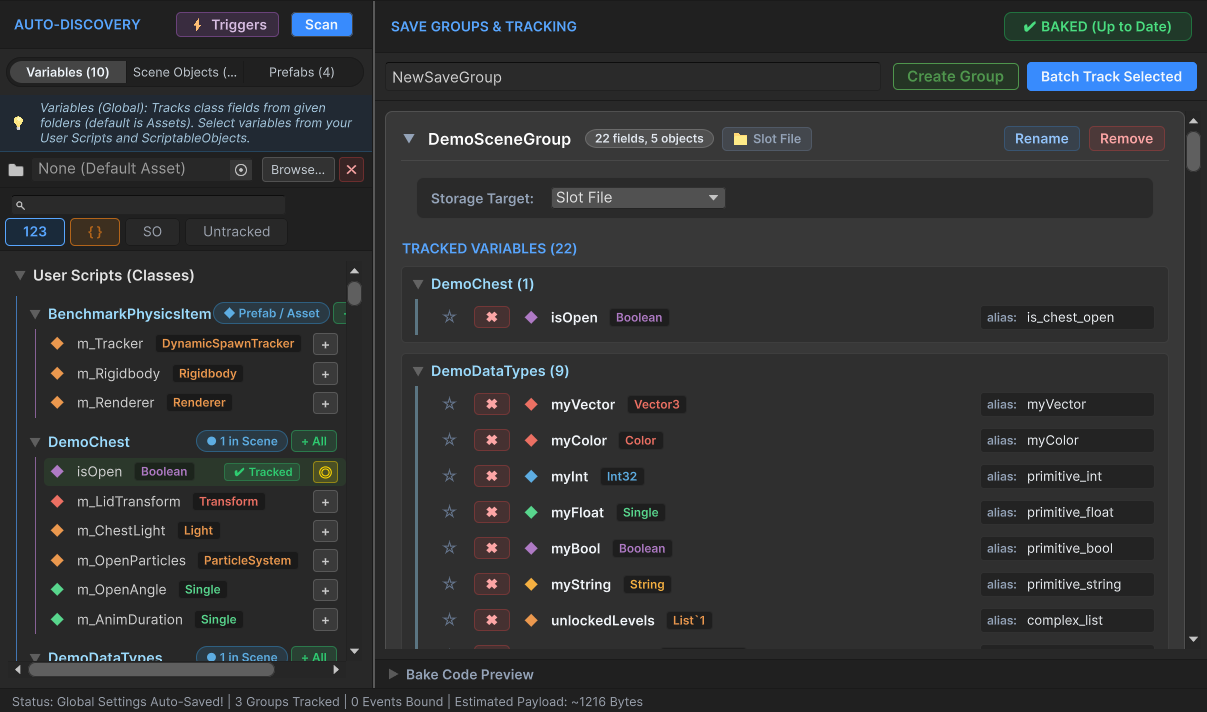The image size is (1207, 712).
Task: Switch to Variables (10) tab
Action: 68,72
